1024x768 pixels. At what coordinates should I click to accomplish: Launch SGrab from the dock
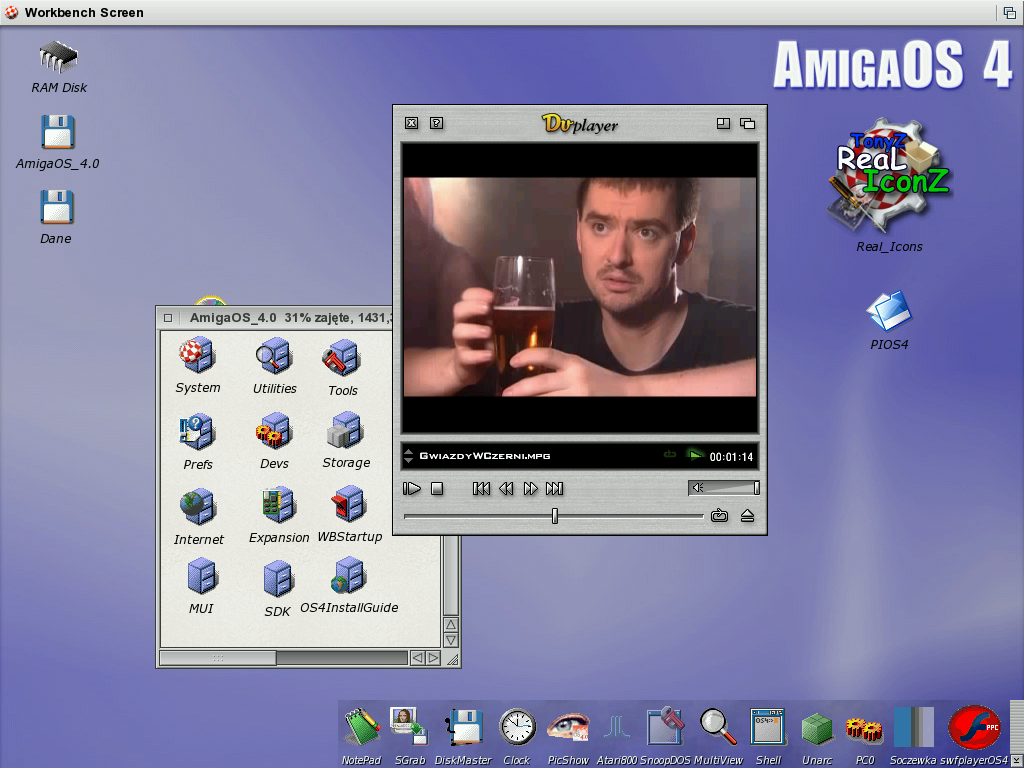tap(409, 726)
